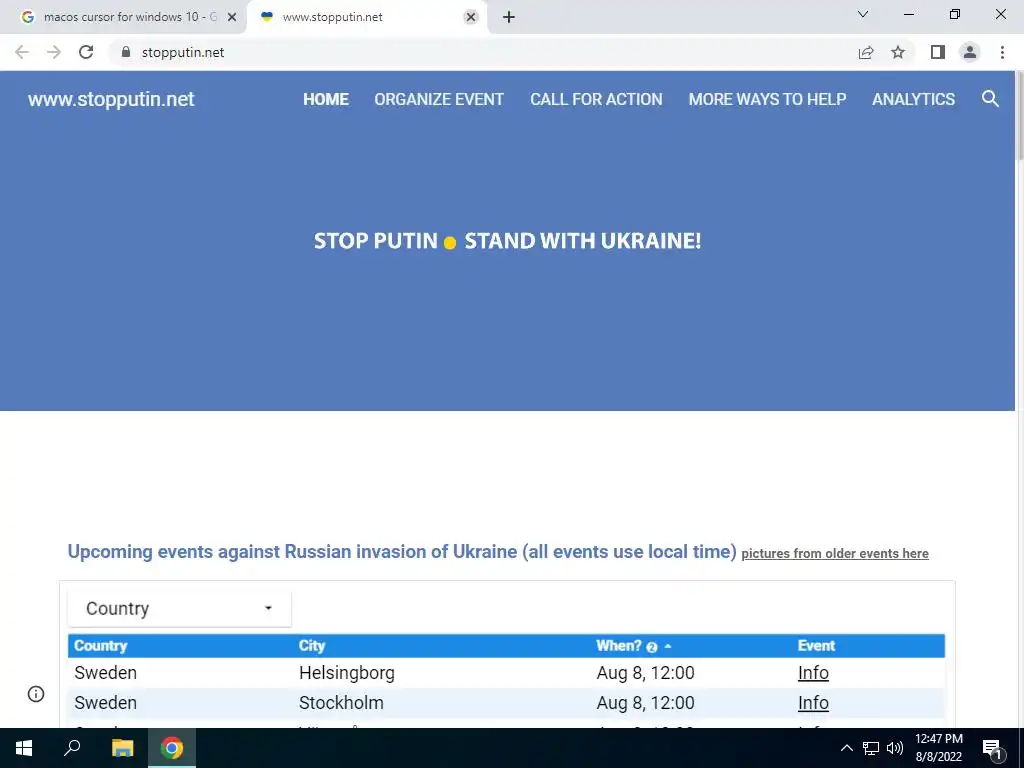1024x768 pixels.
Task: Open File Explorer from taskbar
Action: click(122, 748)
